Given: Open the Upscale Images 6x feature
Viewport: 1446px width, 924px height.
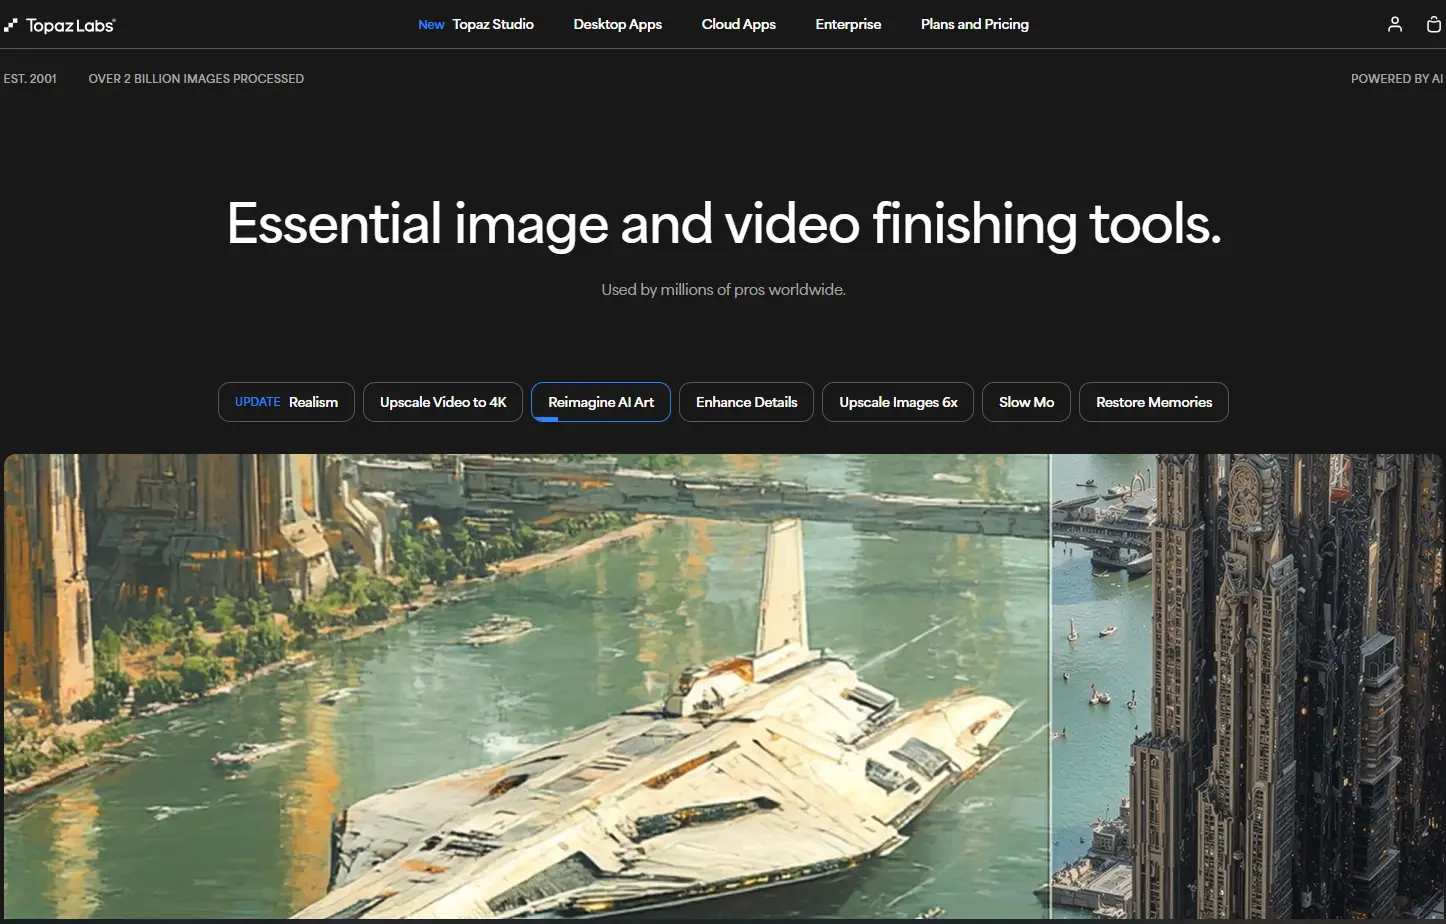Looking at the screenshot, I should tap(897, 401).
